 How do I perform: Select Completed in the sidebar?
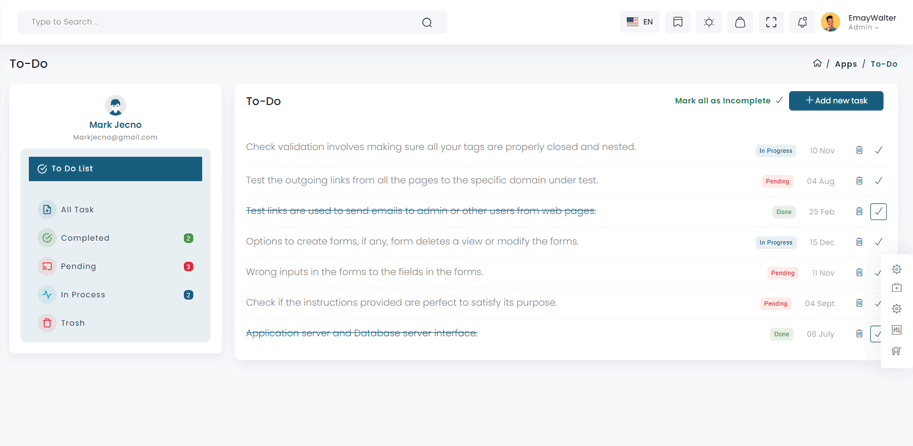pos(85,238)
